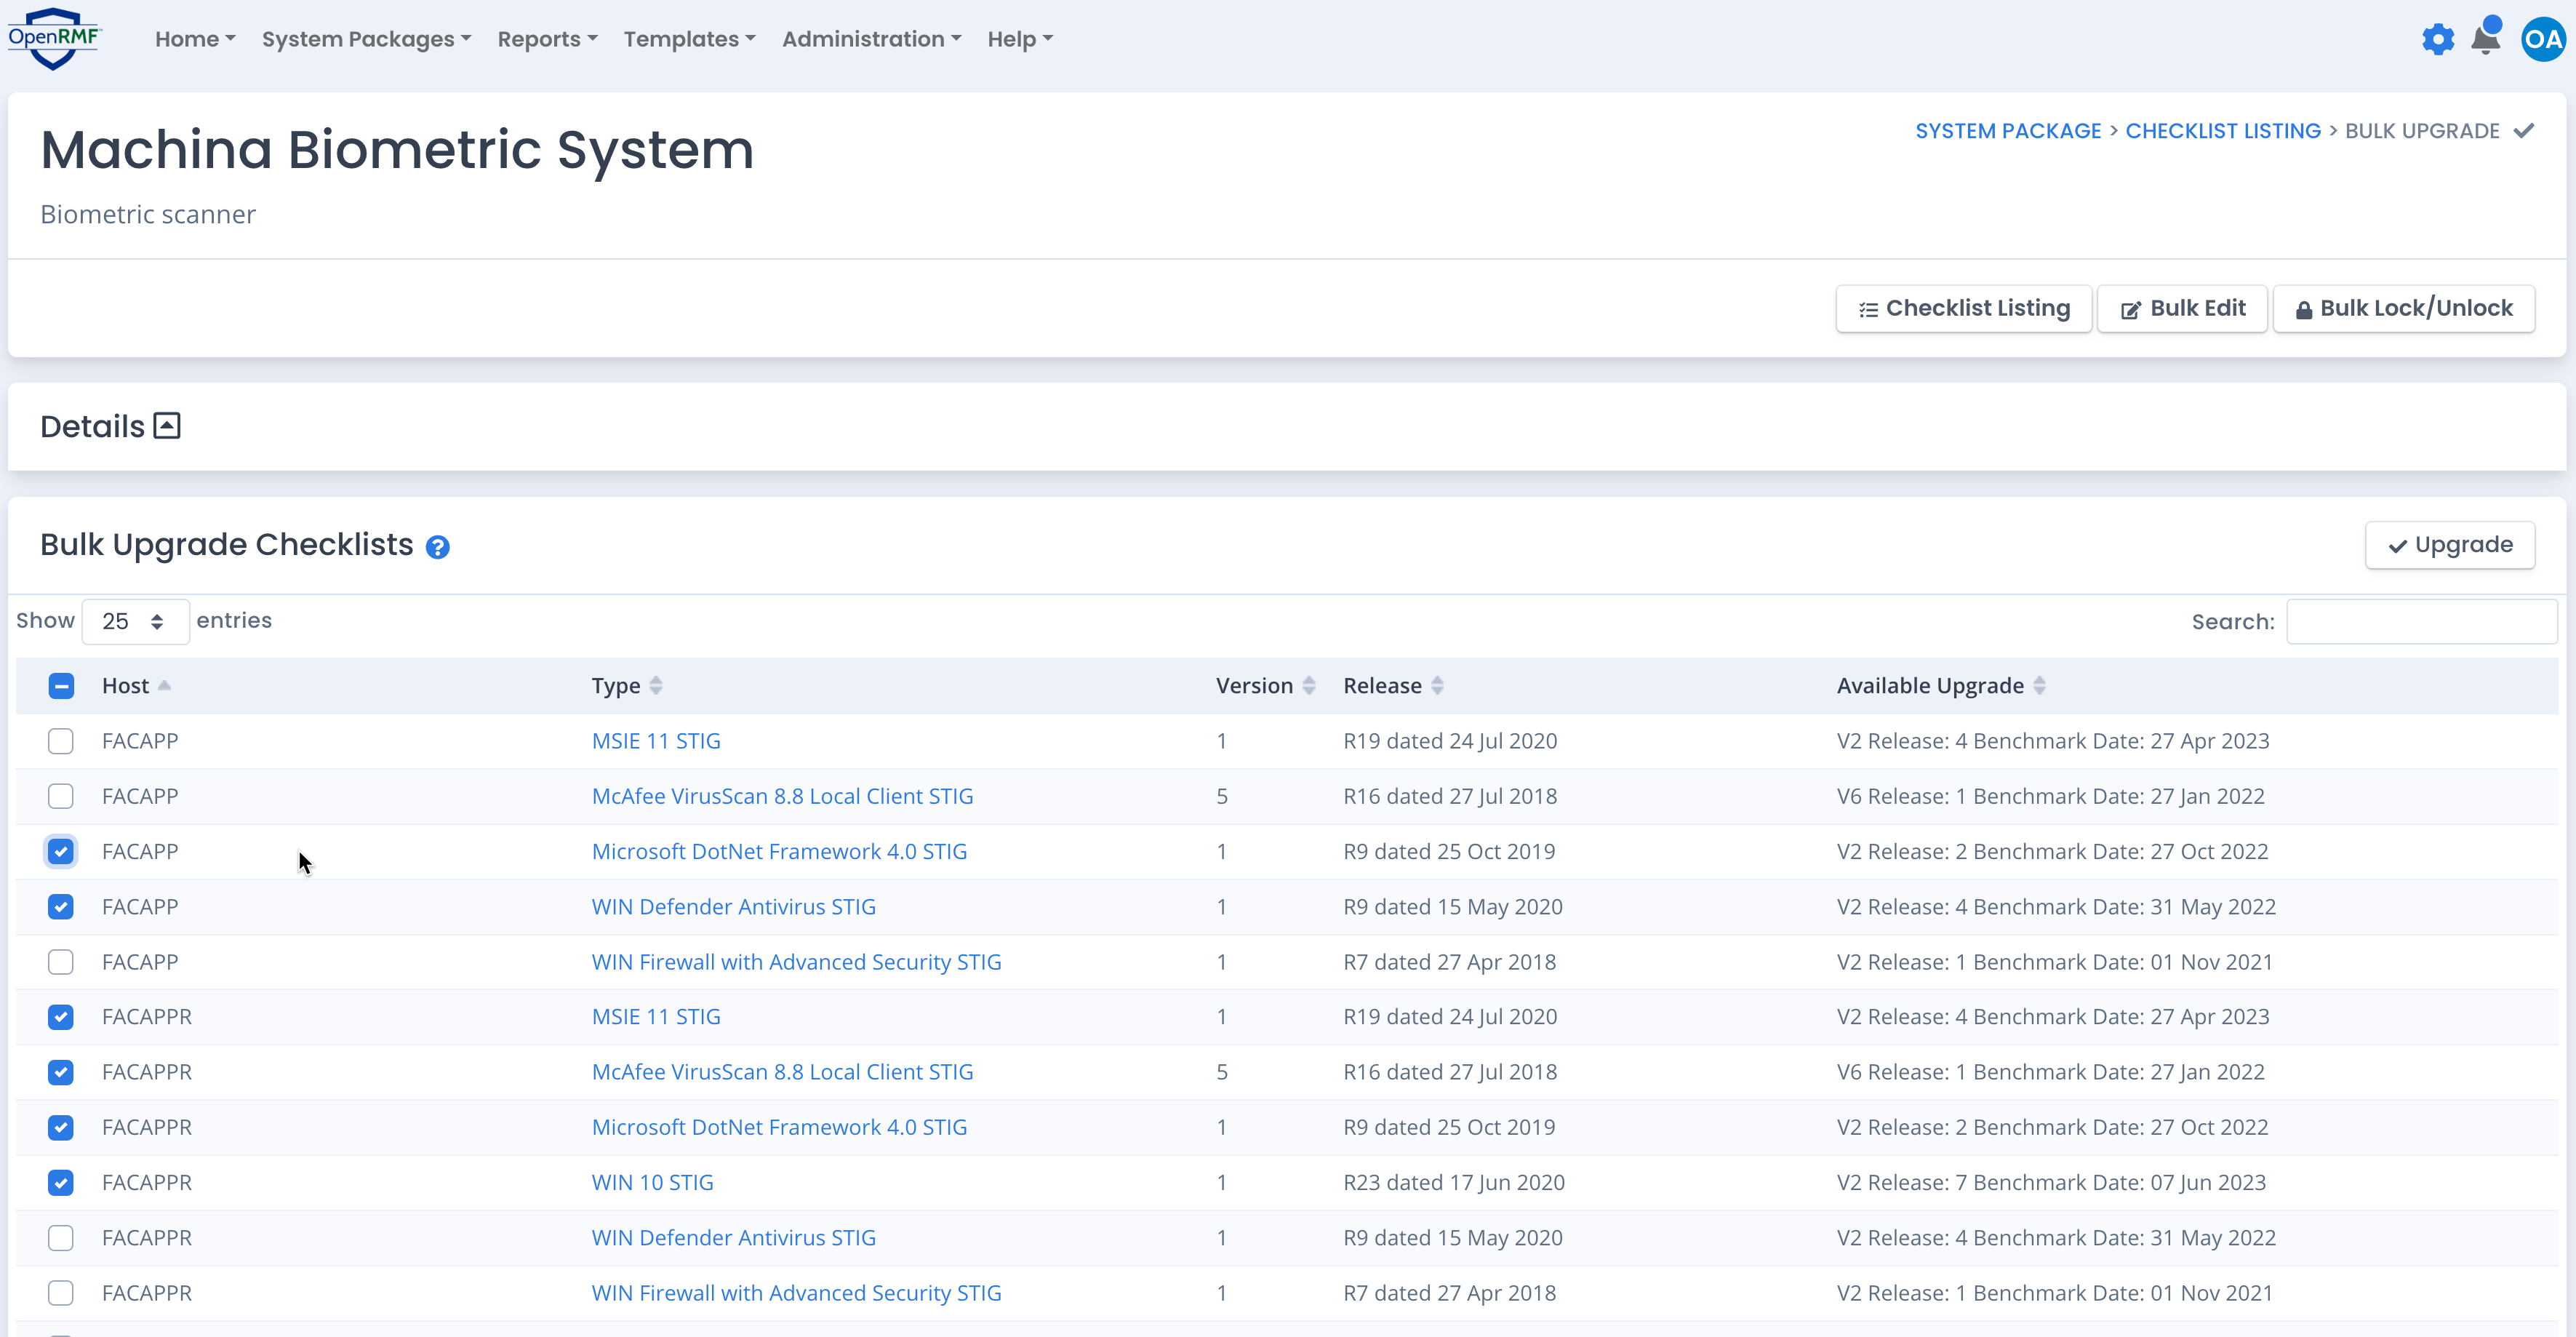Open the Administration menu
Viewport: 2576px width, 1337px height.
click(x=871, y=39)
